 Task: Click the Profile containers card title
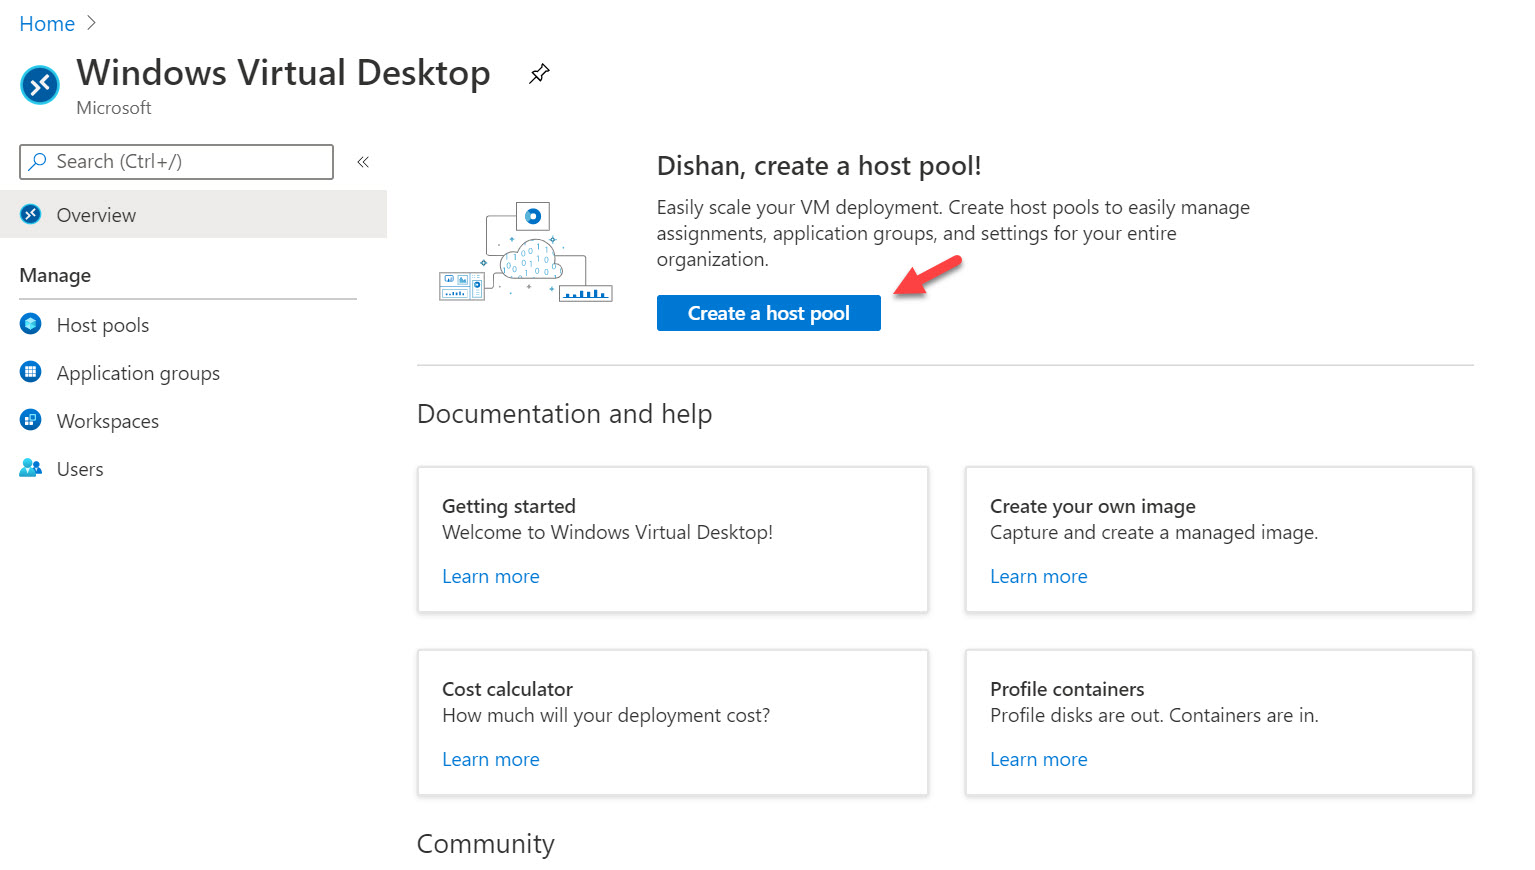(1067, 689)
